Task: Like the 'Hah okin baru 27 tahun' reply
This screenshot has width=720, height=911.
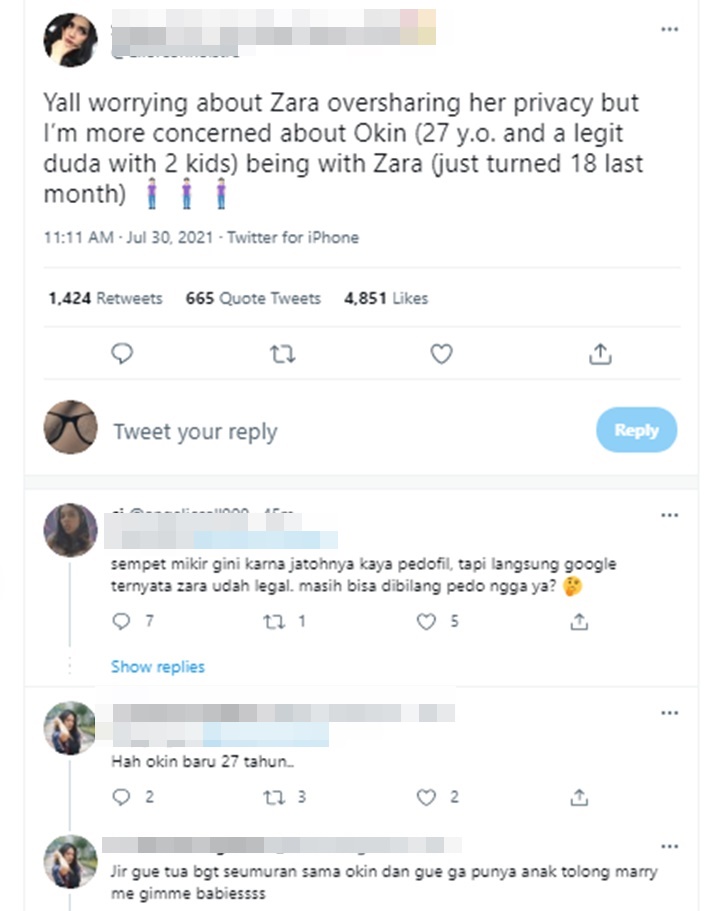Action: tap(426, 797)
